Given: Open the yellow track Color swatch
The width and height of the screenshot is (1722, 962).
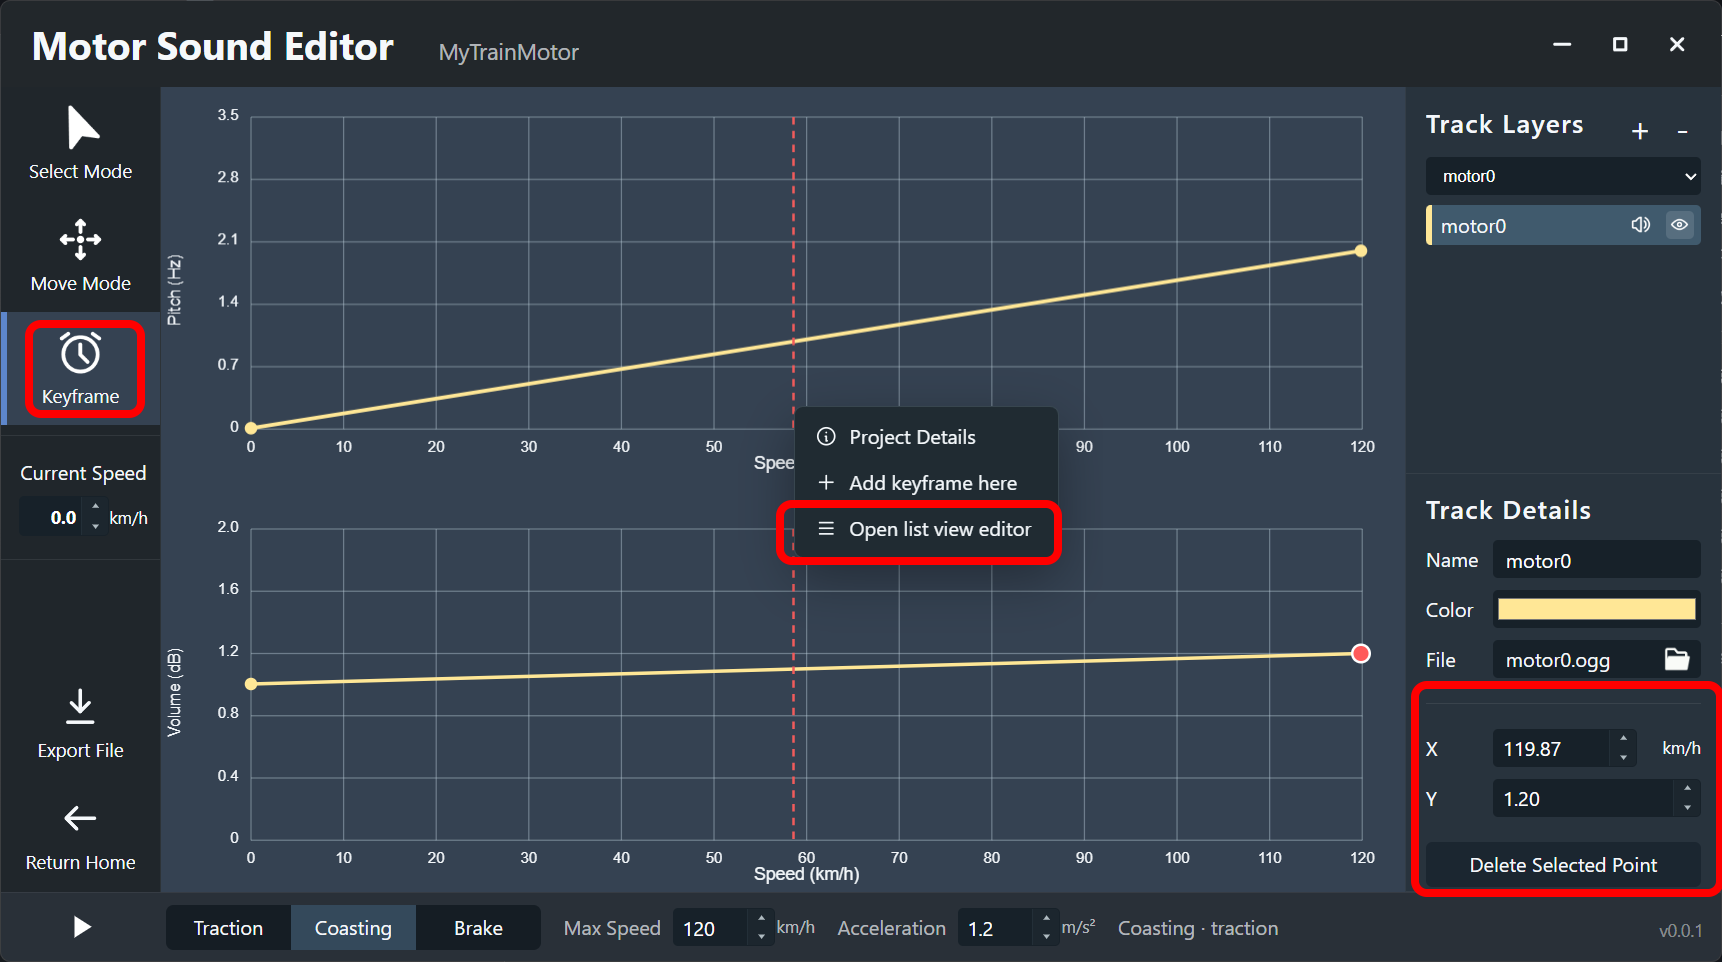Looking at the screenshot, I should [1596, 609].
